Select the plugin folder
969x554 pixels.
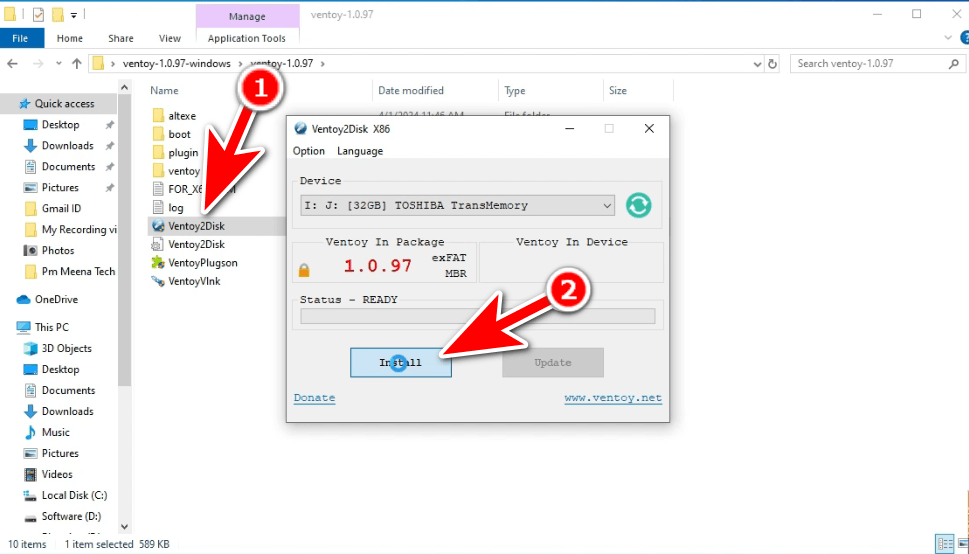coord(183,153)
